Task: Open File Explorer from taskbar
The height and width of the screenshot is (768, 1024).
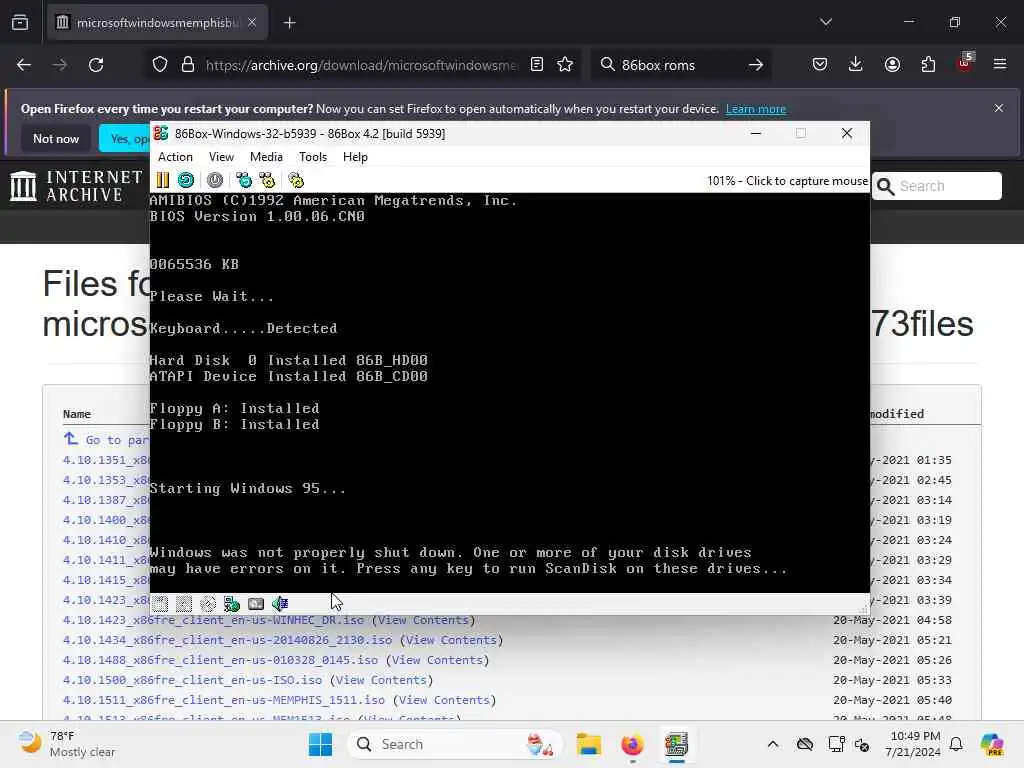Action: pyautogui.click(x=588, y=744)
